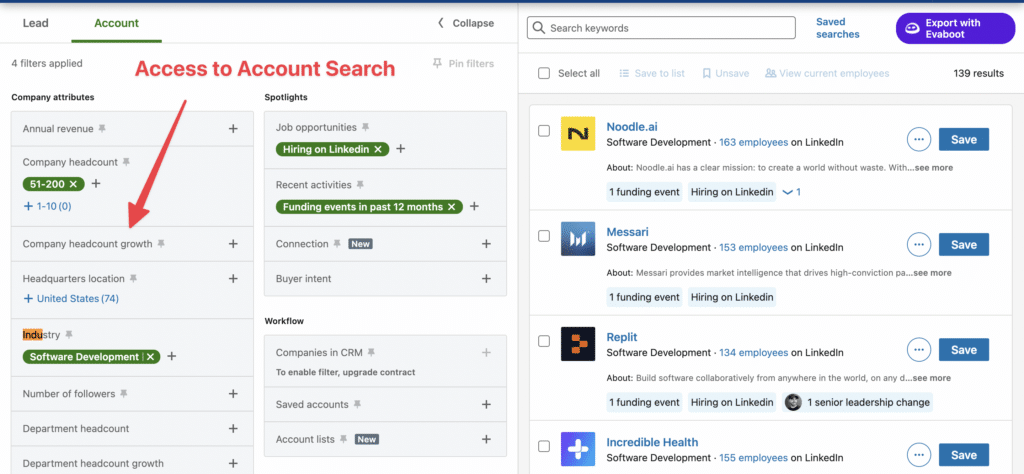Viewport: 1024px width, 474px height.
Task: Remove Funding events in past 12 months chip
Action: [451, 207]
